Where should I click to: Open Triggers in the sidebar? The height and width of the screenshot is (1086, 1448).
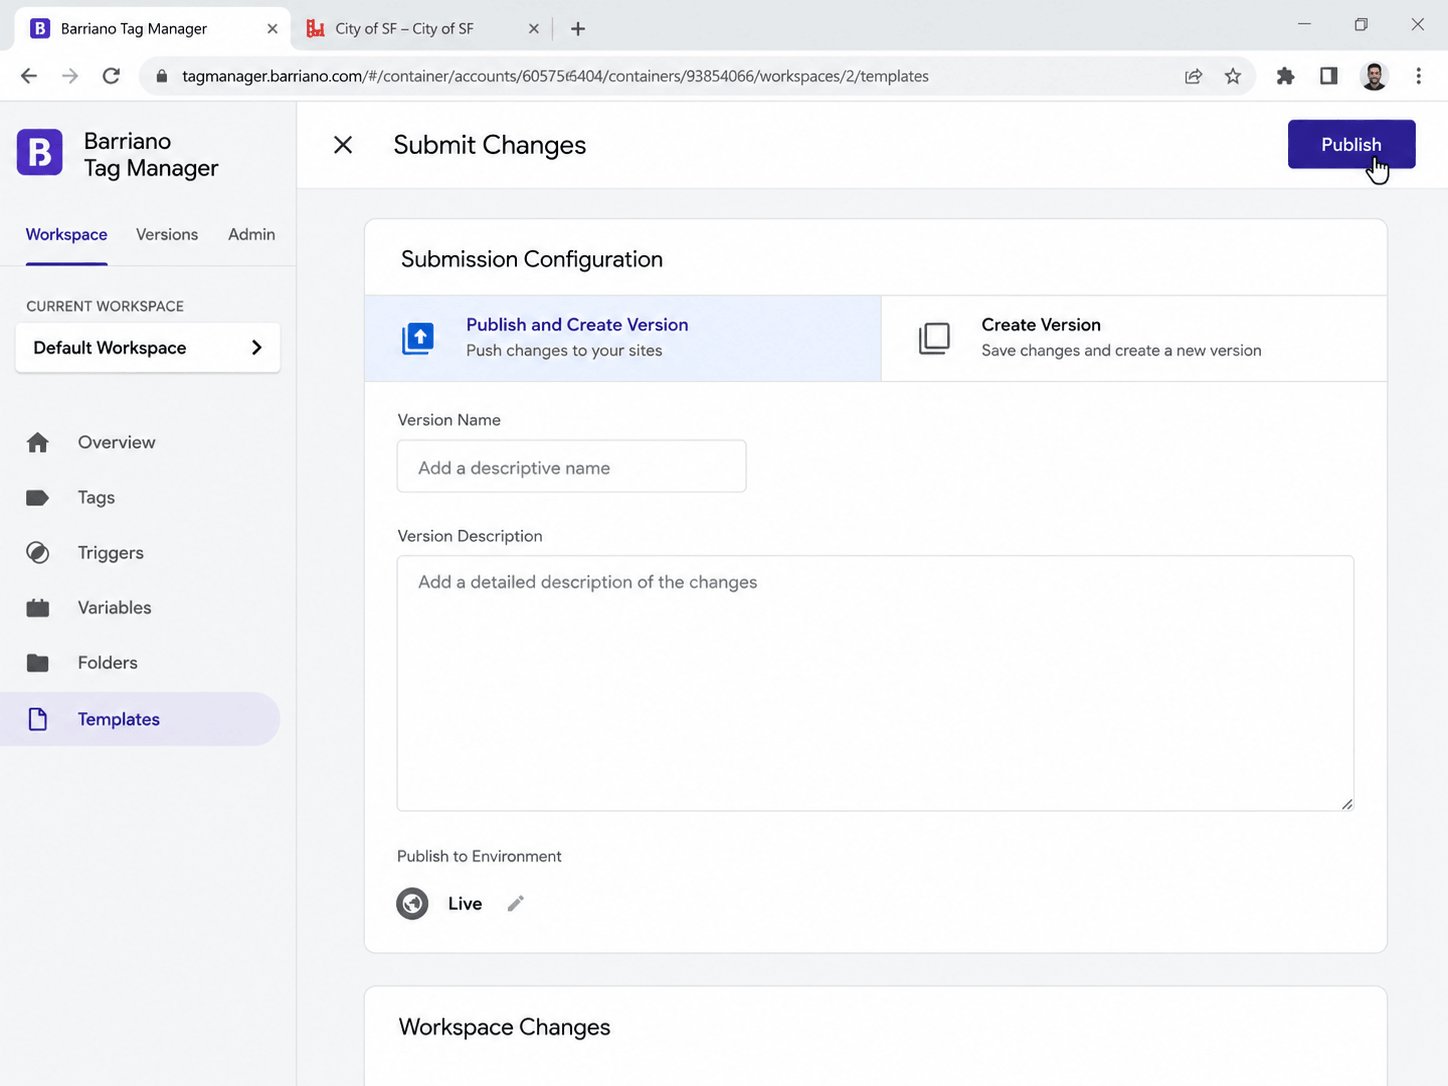coord(140,552)
